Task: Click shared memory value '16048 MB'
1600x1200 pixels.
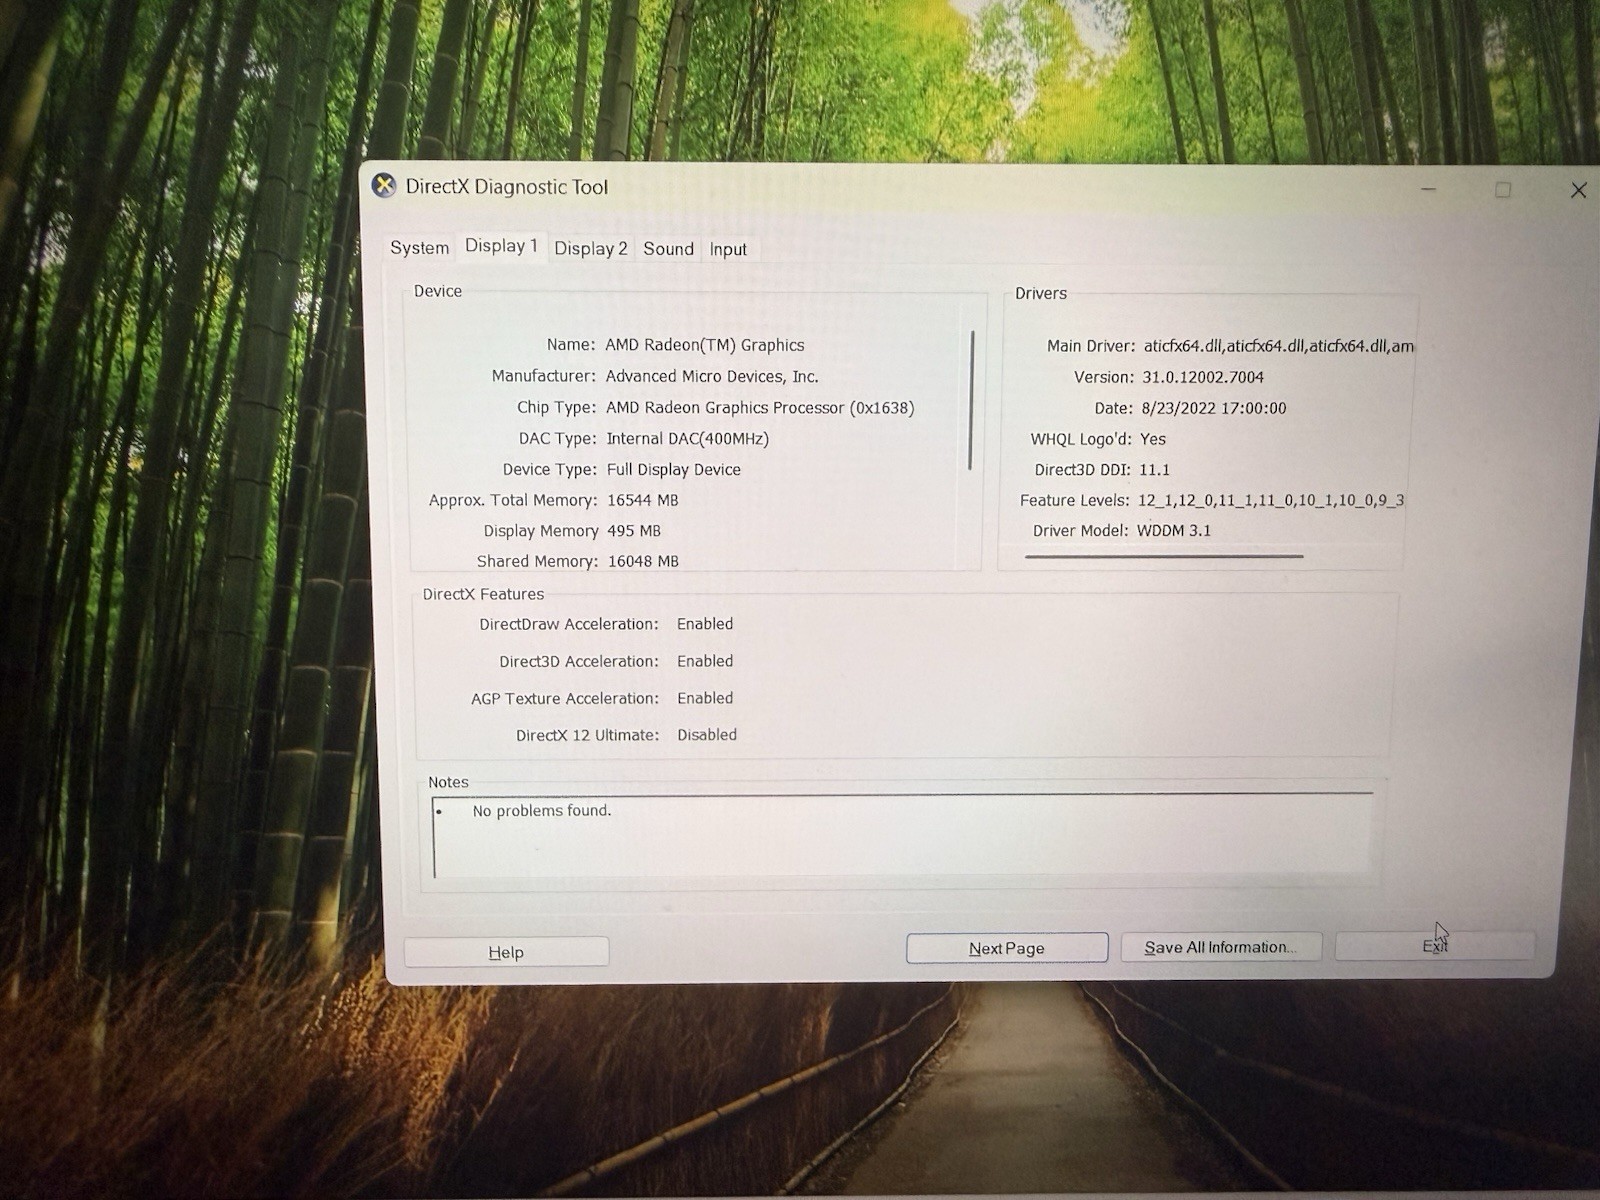Action: 643,562
